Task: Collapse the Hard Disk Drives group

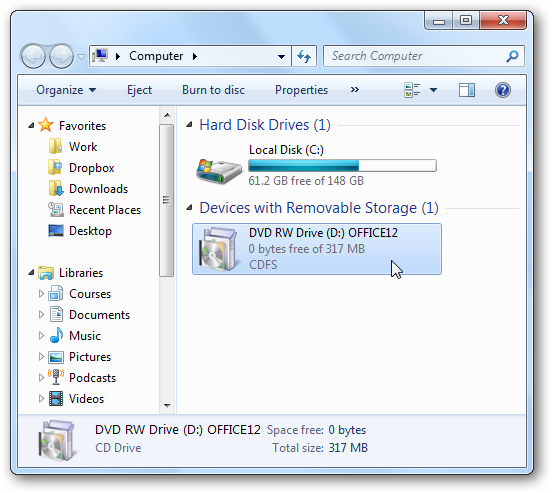Action: point(189,124)
